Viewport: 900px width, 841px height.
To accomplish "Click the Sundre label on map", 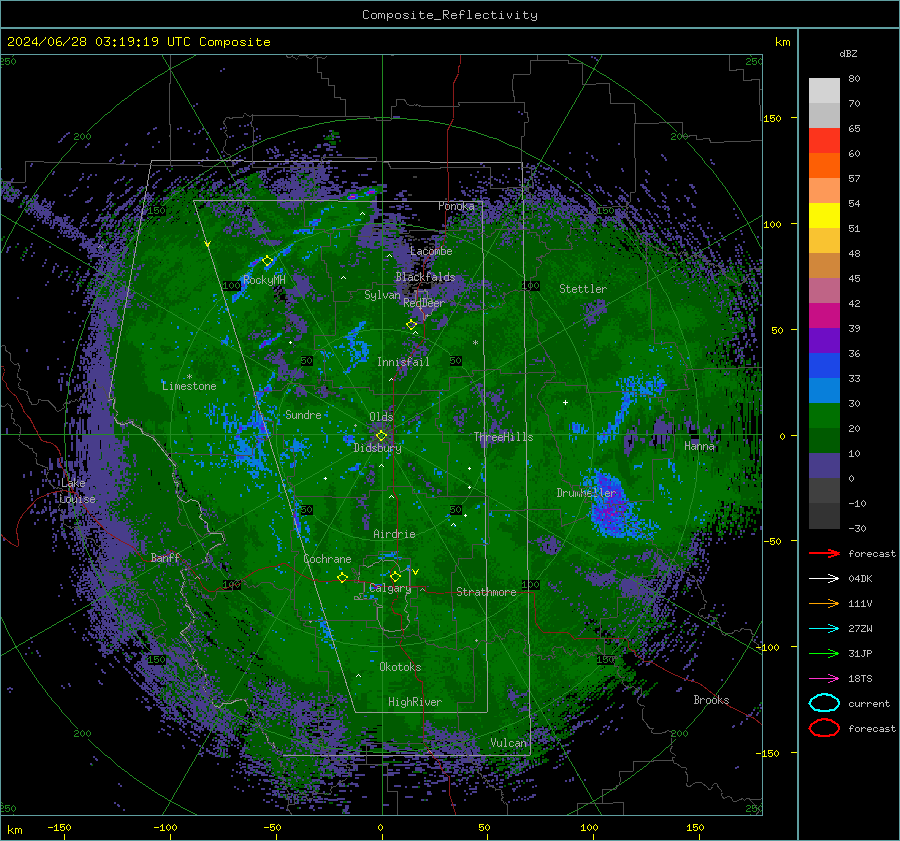I will pyautogui.click(x=303, y=415).
